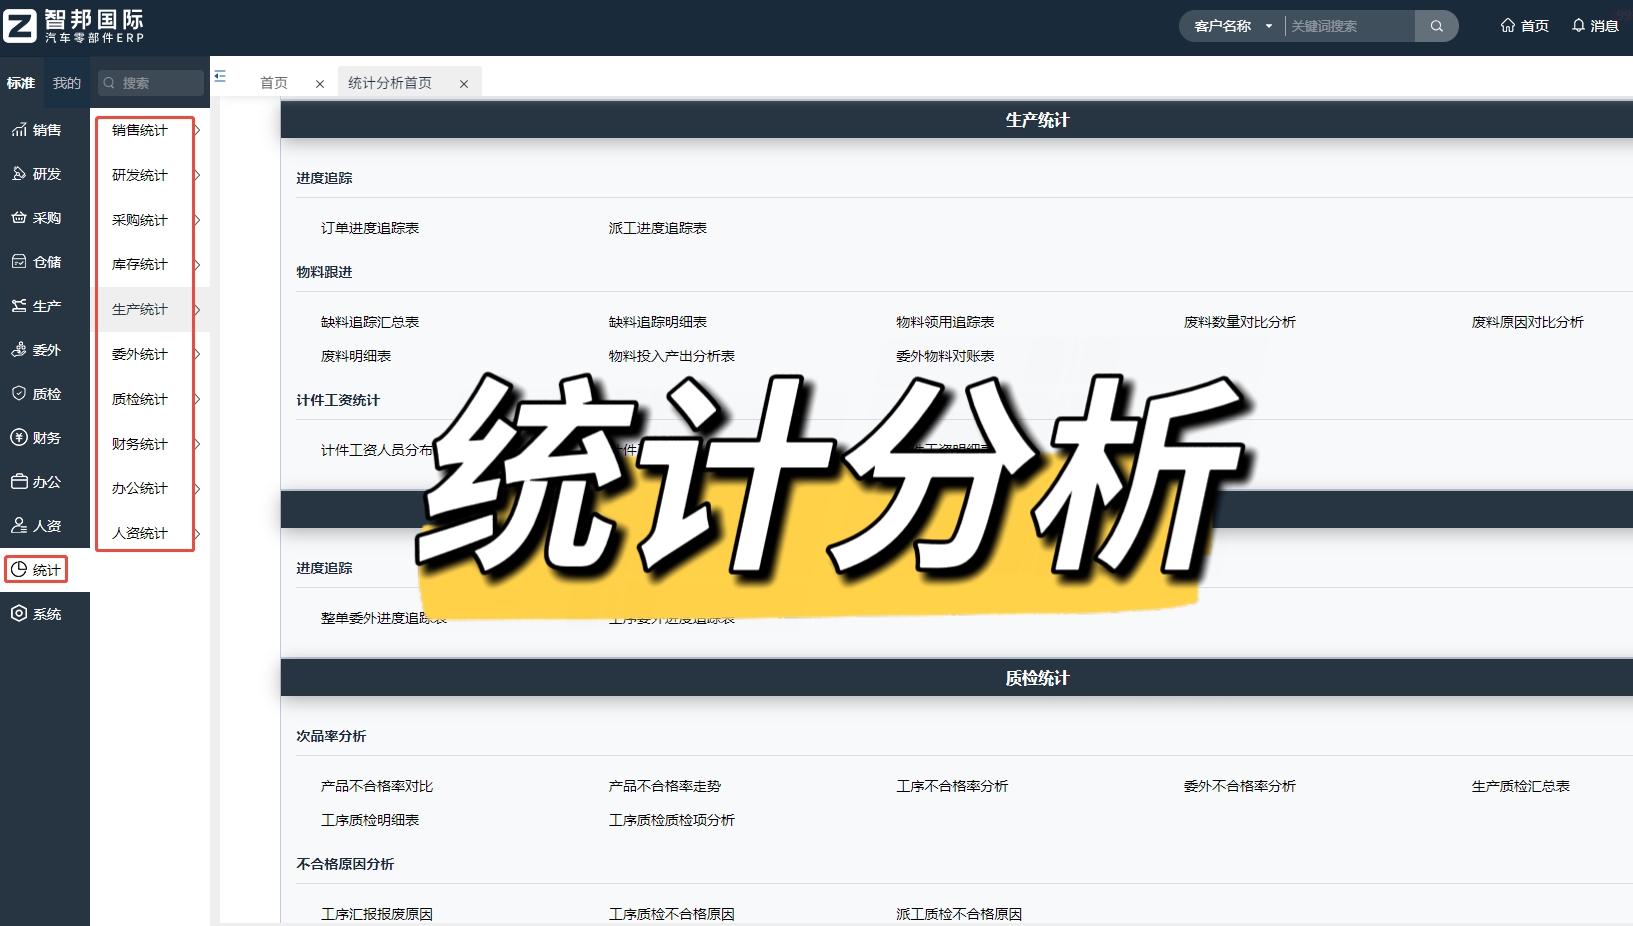This screenshot has height=926, width=1633.
Task: Close the 首页 tab
Action: 320,84
